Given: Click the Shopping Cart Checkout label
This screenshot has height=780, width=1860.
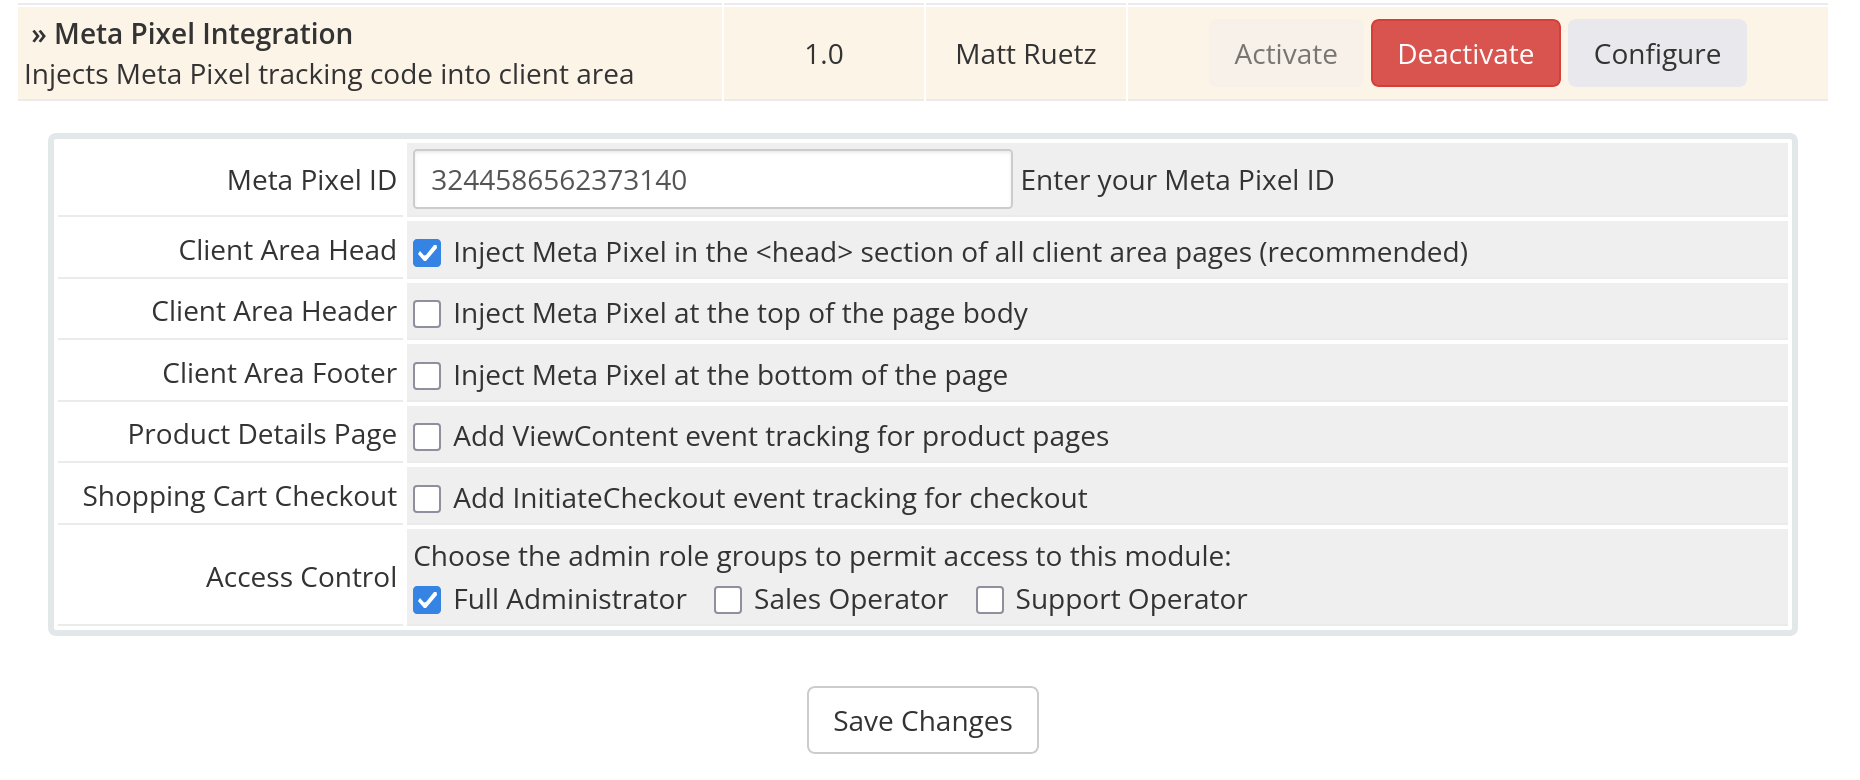Looking at the screenshot, I should point(240,497).
